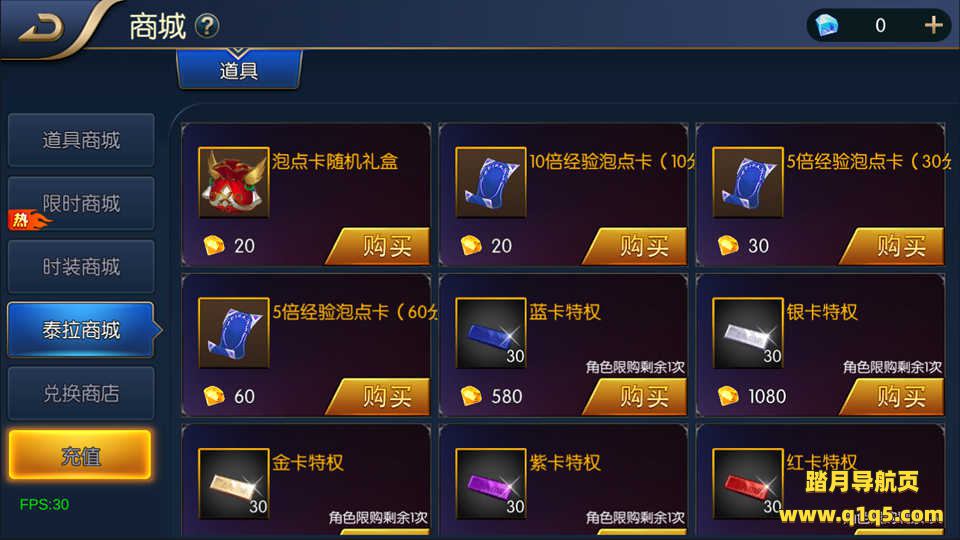Tap the blue diamond currency icon

coord(827,25)
